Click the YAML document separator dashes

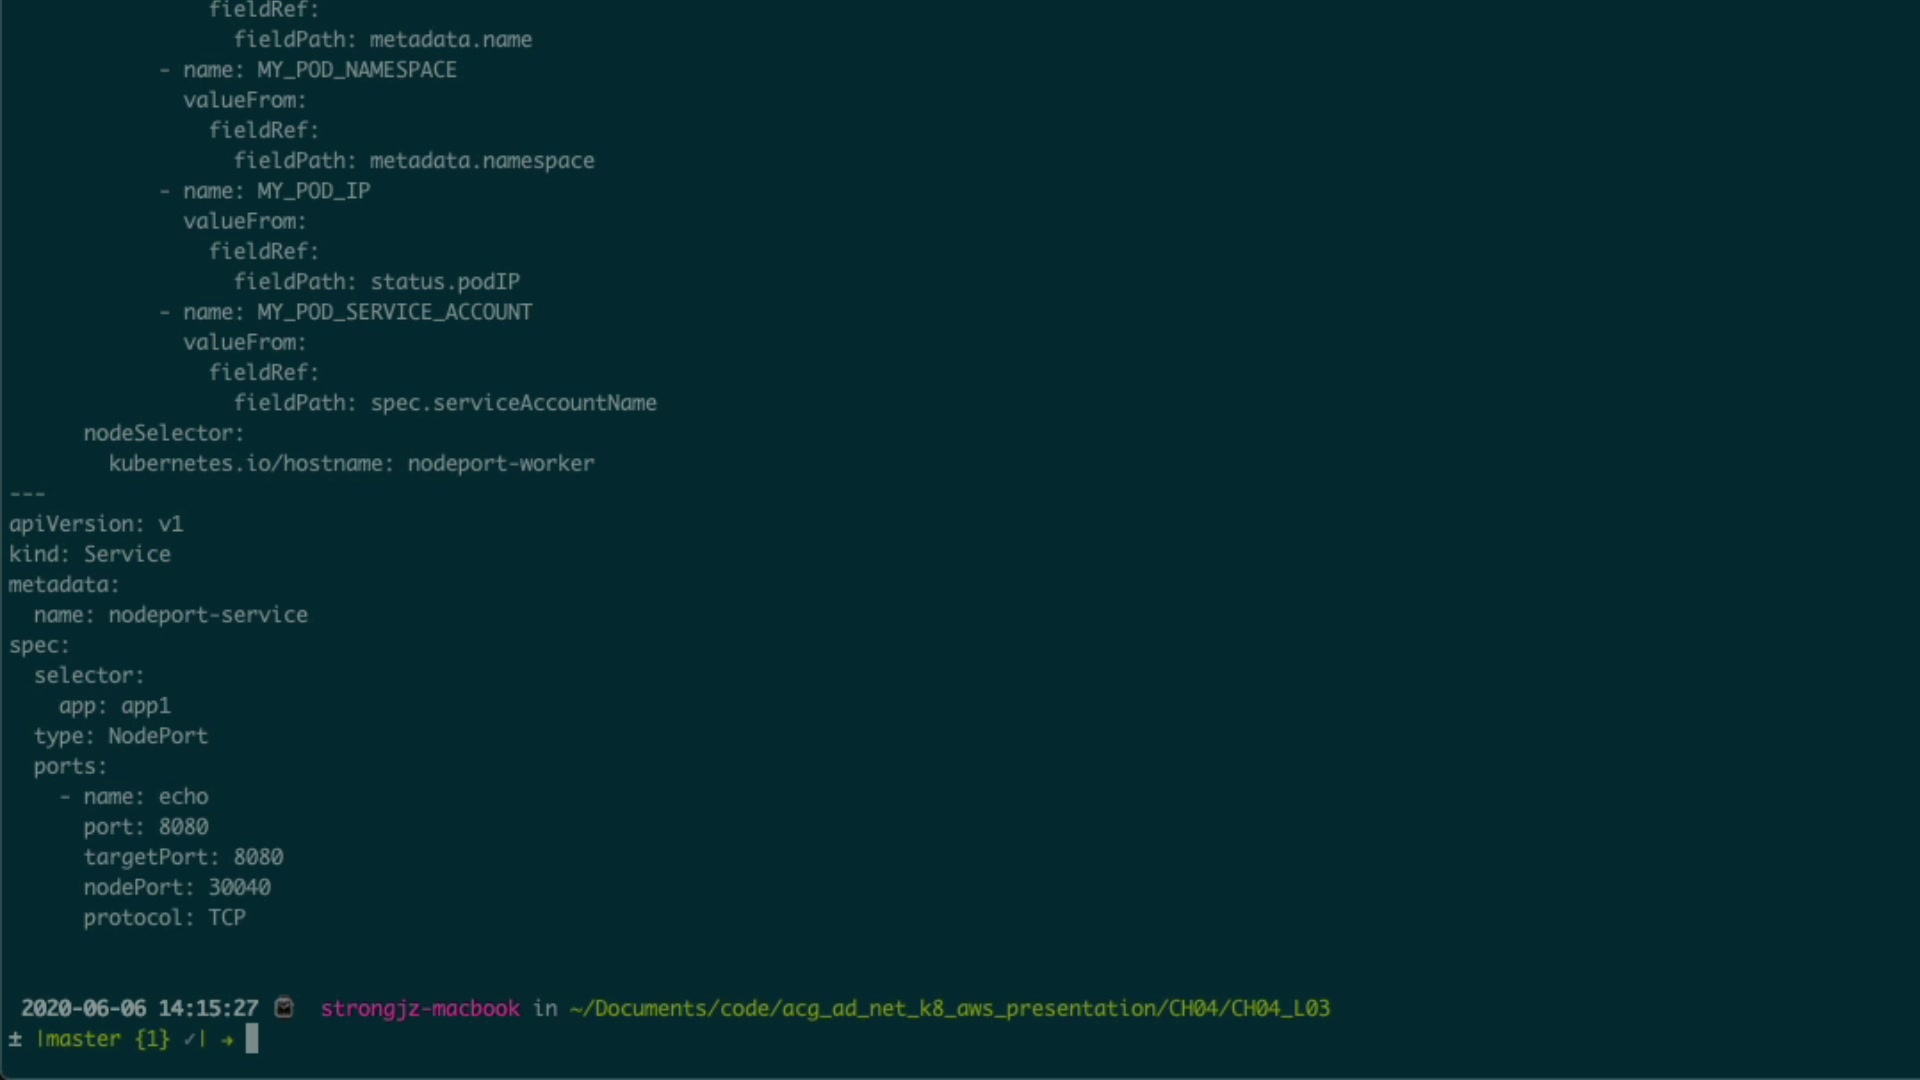tap(27, 494)
